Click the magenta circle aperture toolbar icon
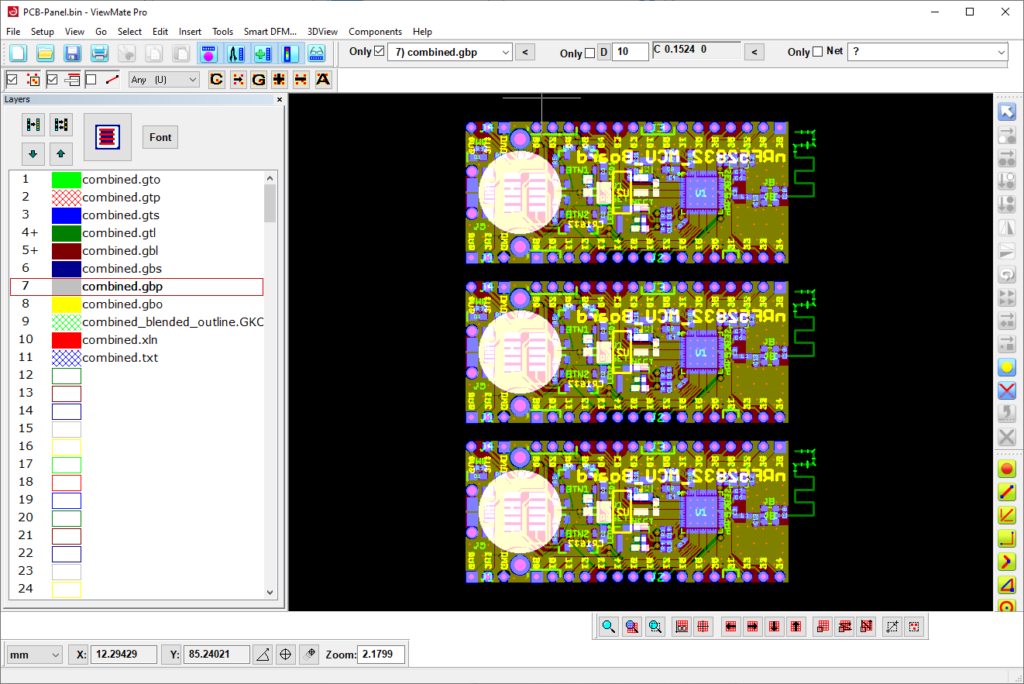The width and height of the screenshot is (1024, 684). tap(208, 54)
